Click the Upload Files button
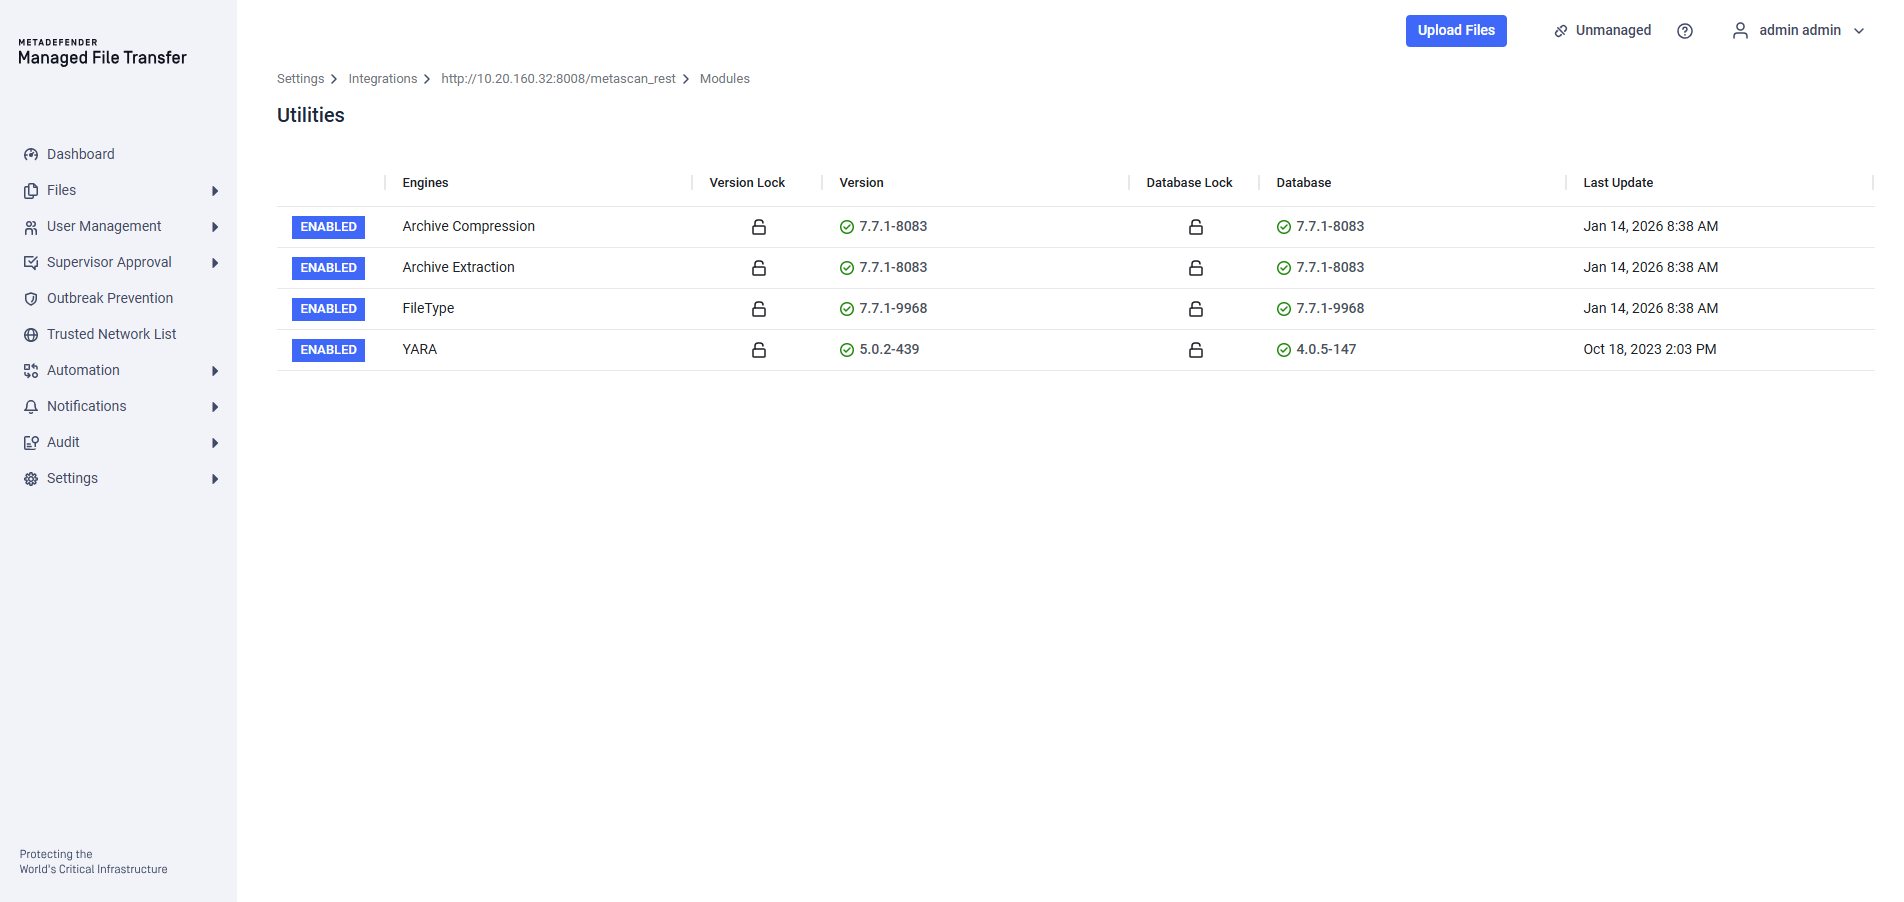This screenshot has width=1904, height=902. tap(1455, 31)
